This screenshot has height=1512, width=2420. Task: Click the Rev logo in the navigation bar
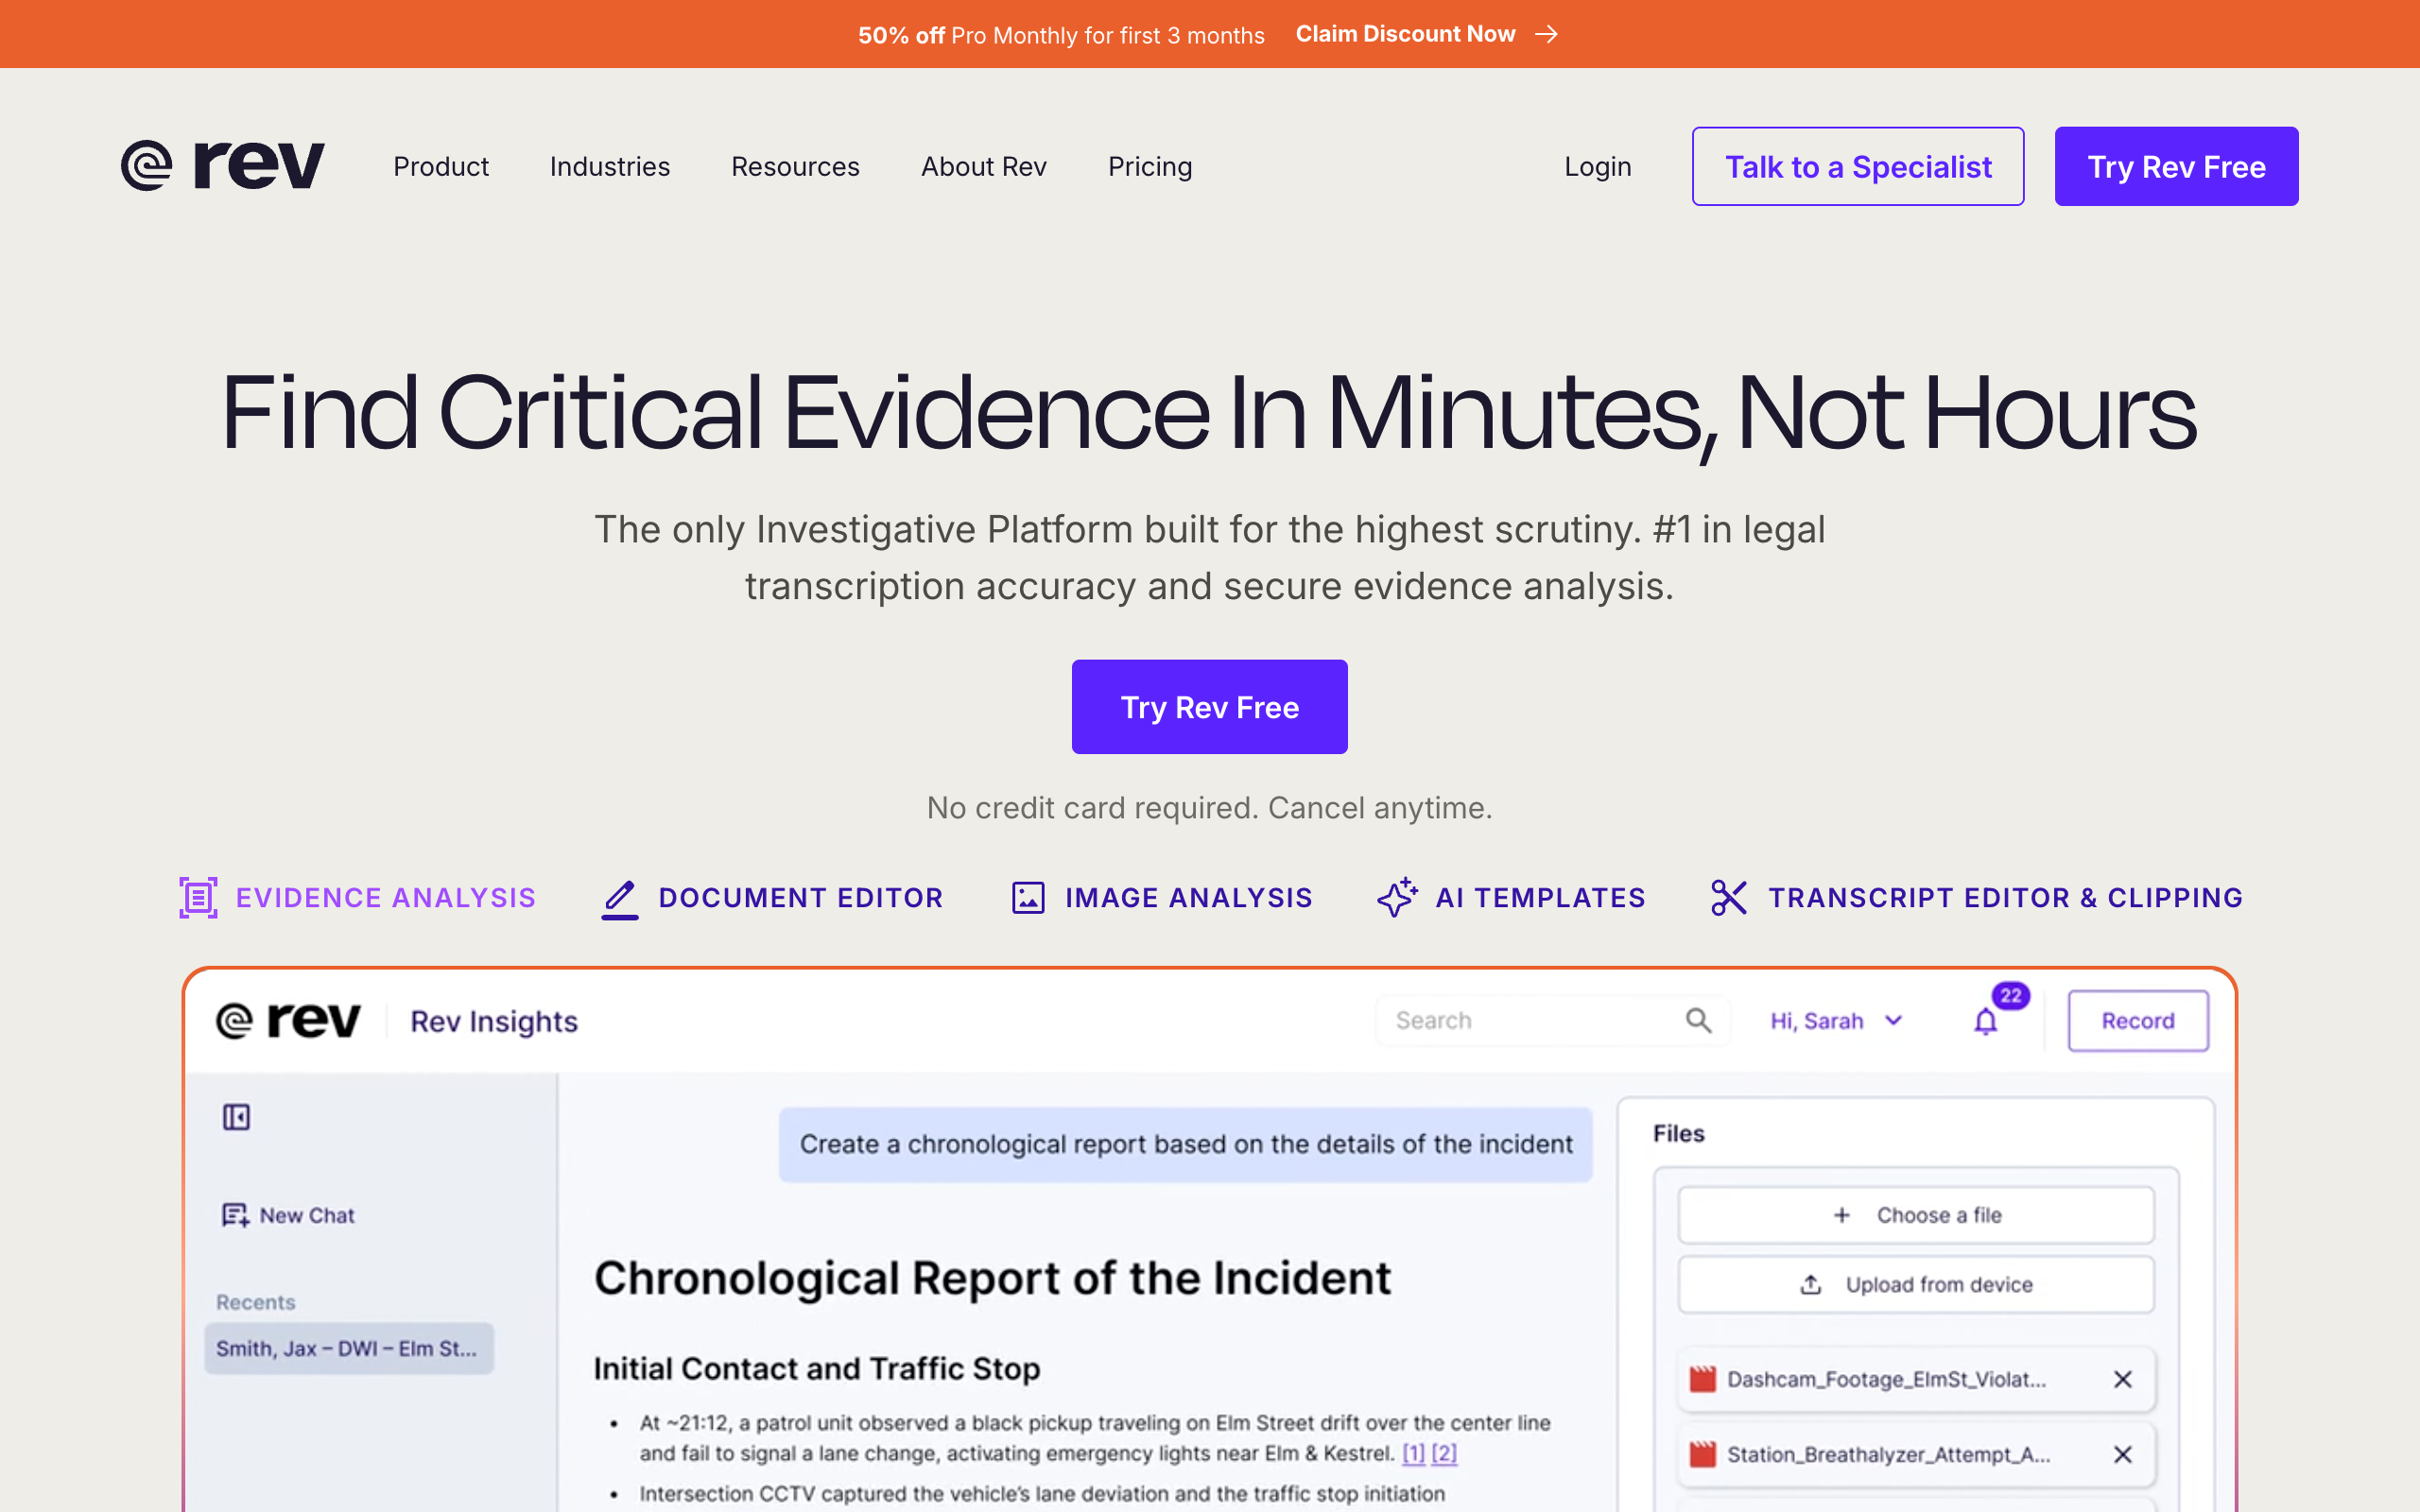[223, 165]
